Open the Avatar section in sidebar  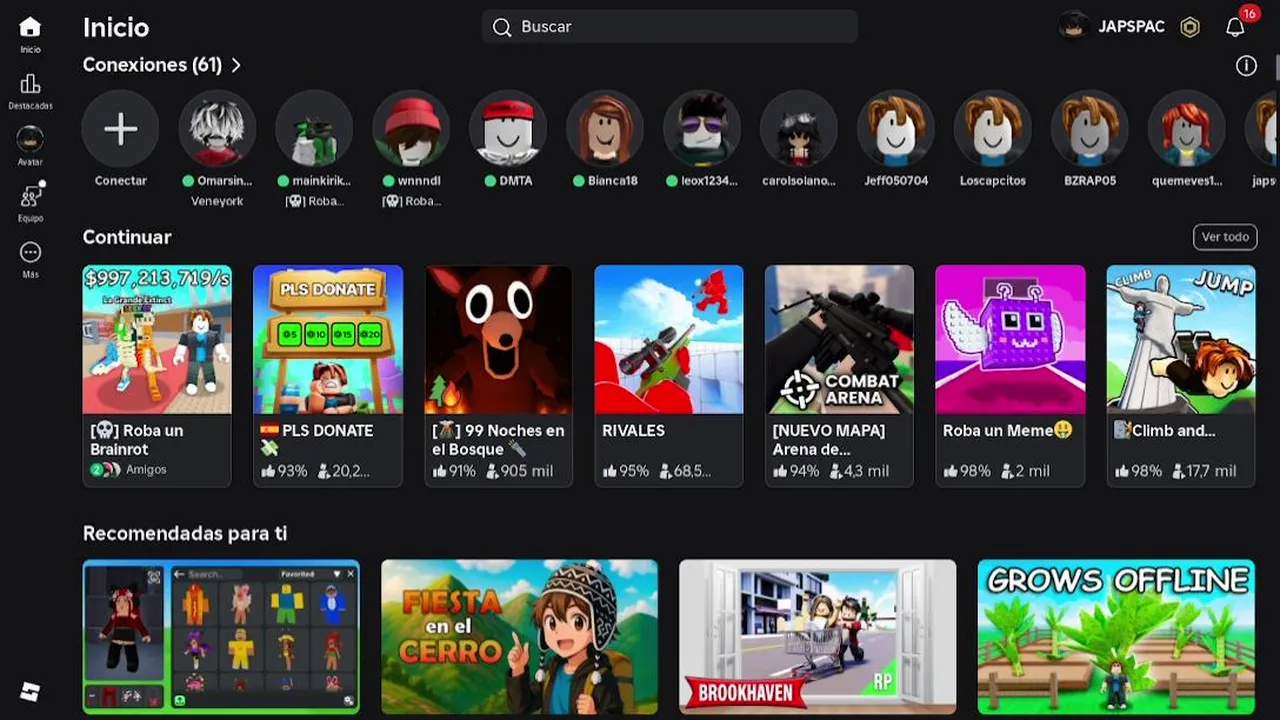tap(30, 139)
